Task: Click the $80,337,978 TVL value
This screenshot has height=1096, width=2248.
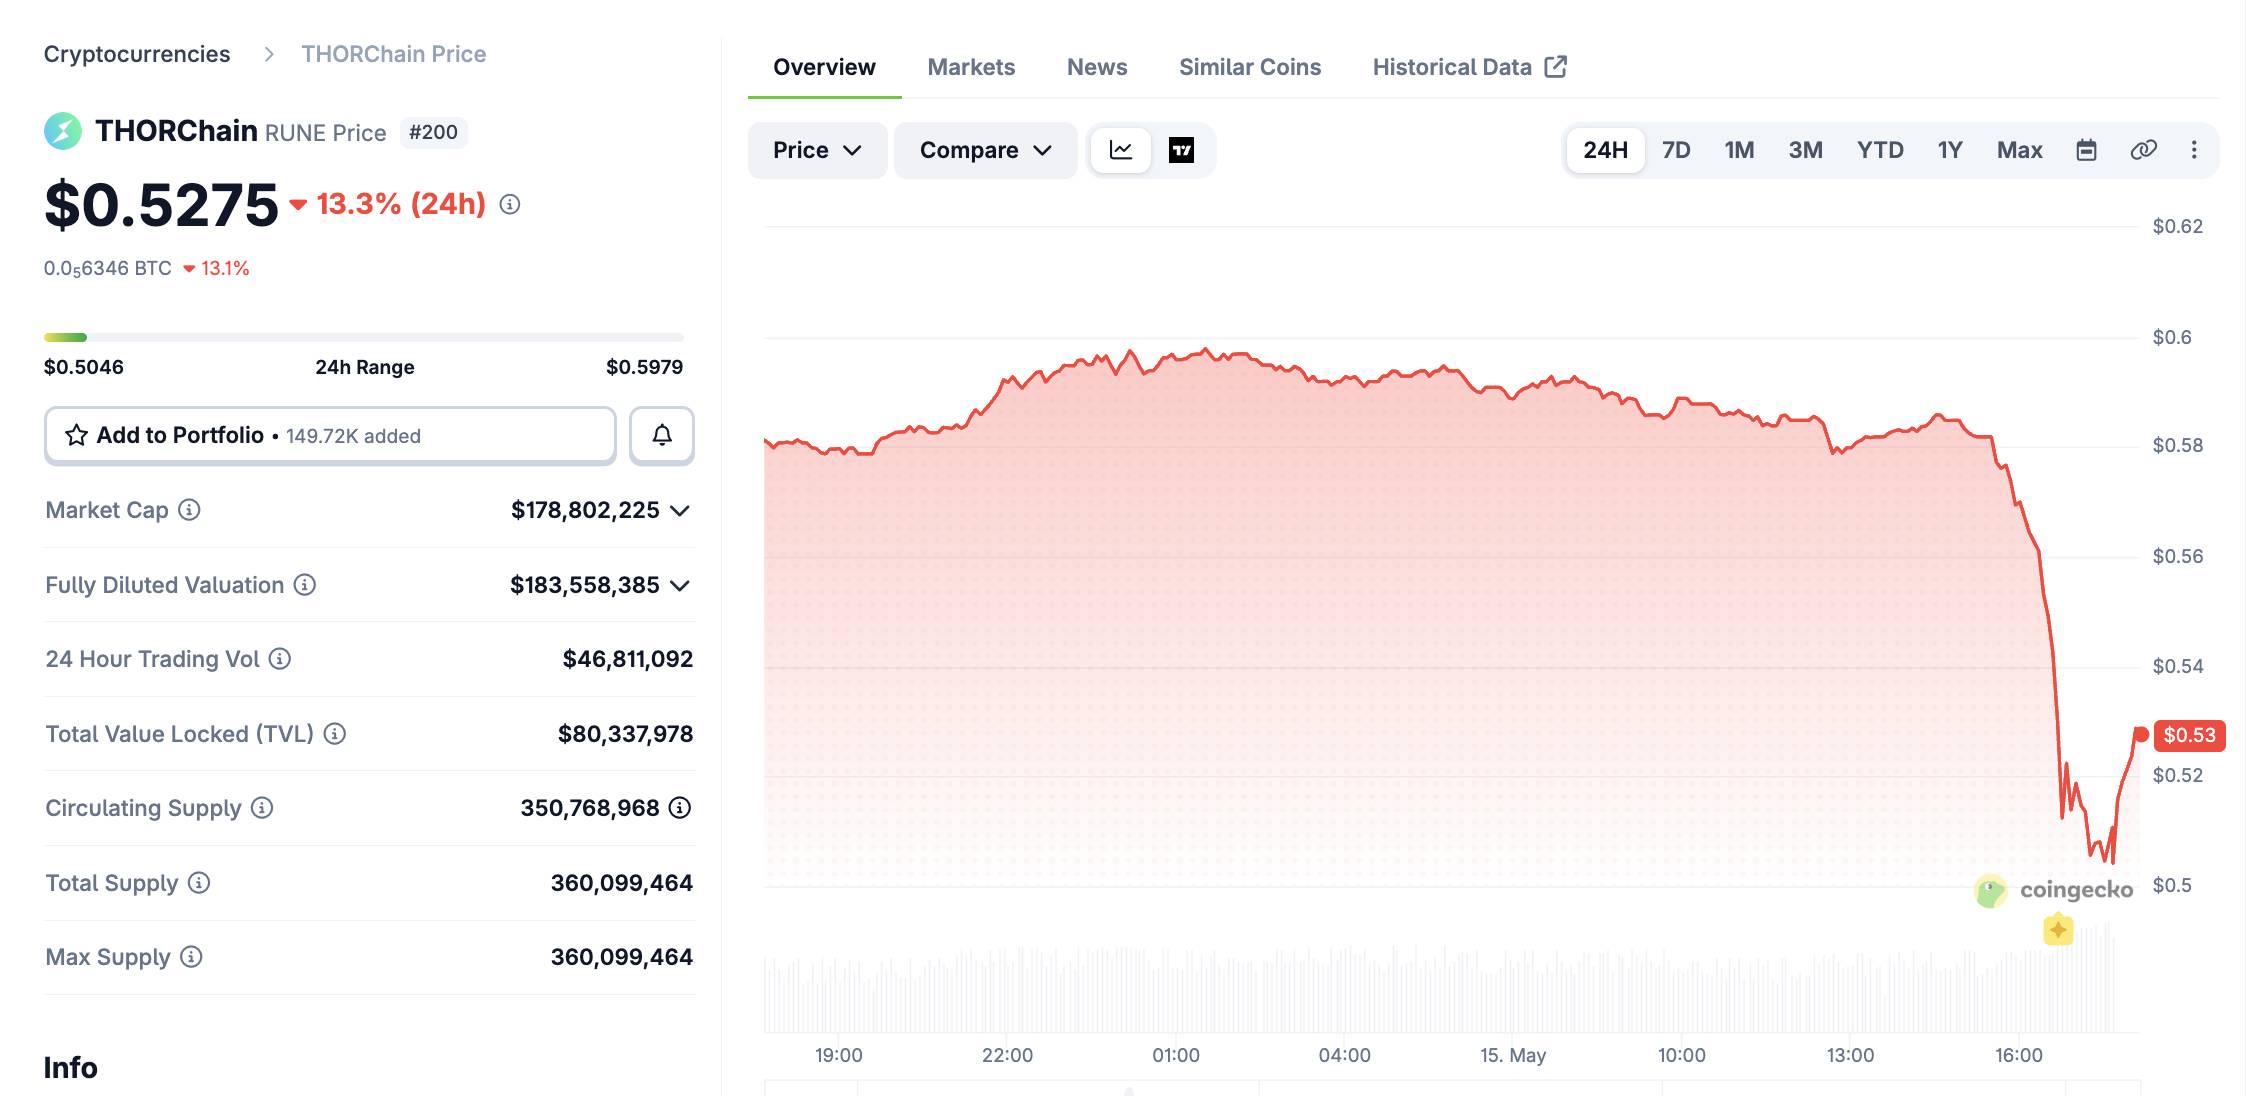Action: [x=626, y=734]
